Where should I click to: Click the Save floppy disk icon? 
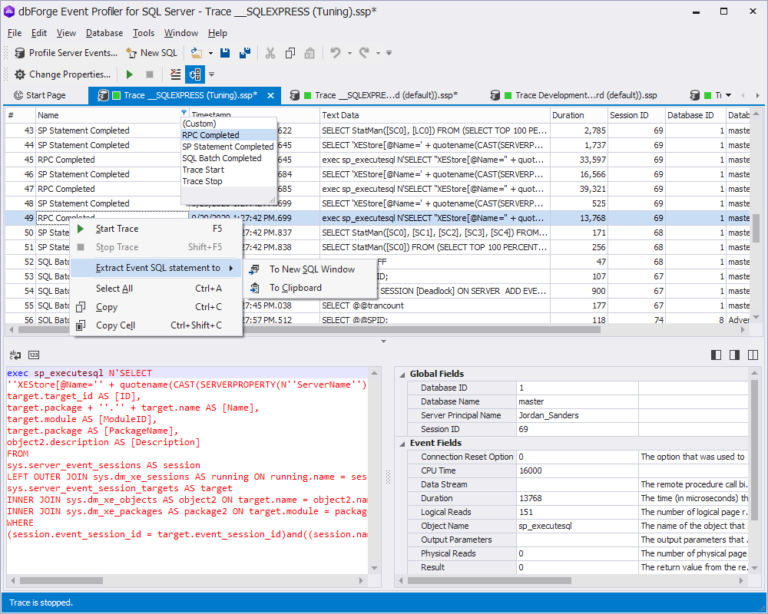tap(225, 53)
